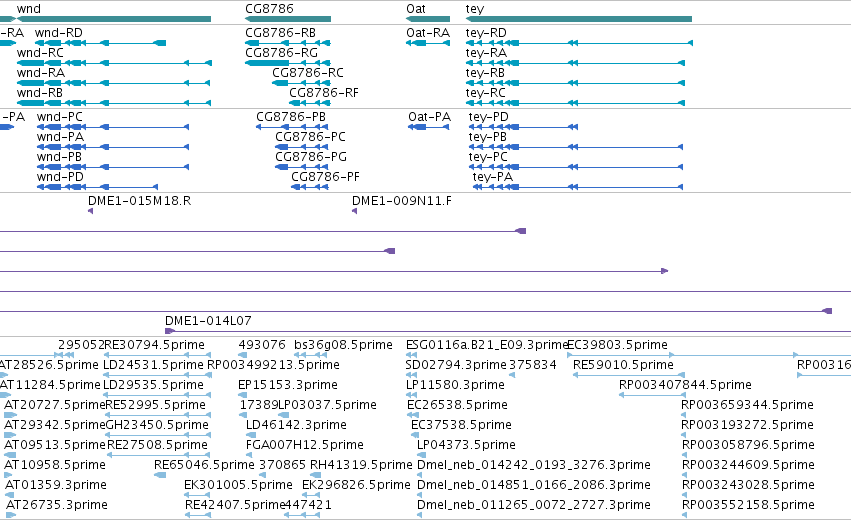Select EST EK301005.5prime
This screenshot has width=851, height=520.
(238, 485)
